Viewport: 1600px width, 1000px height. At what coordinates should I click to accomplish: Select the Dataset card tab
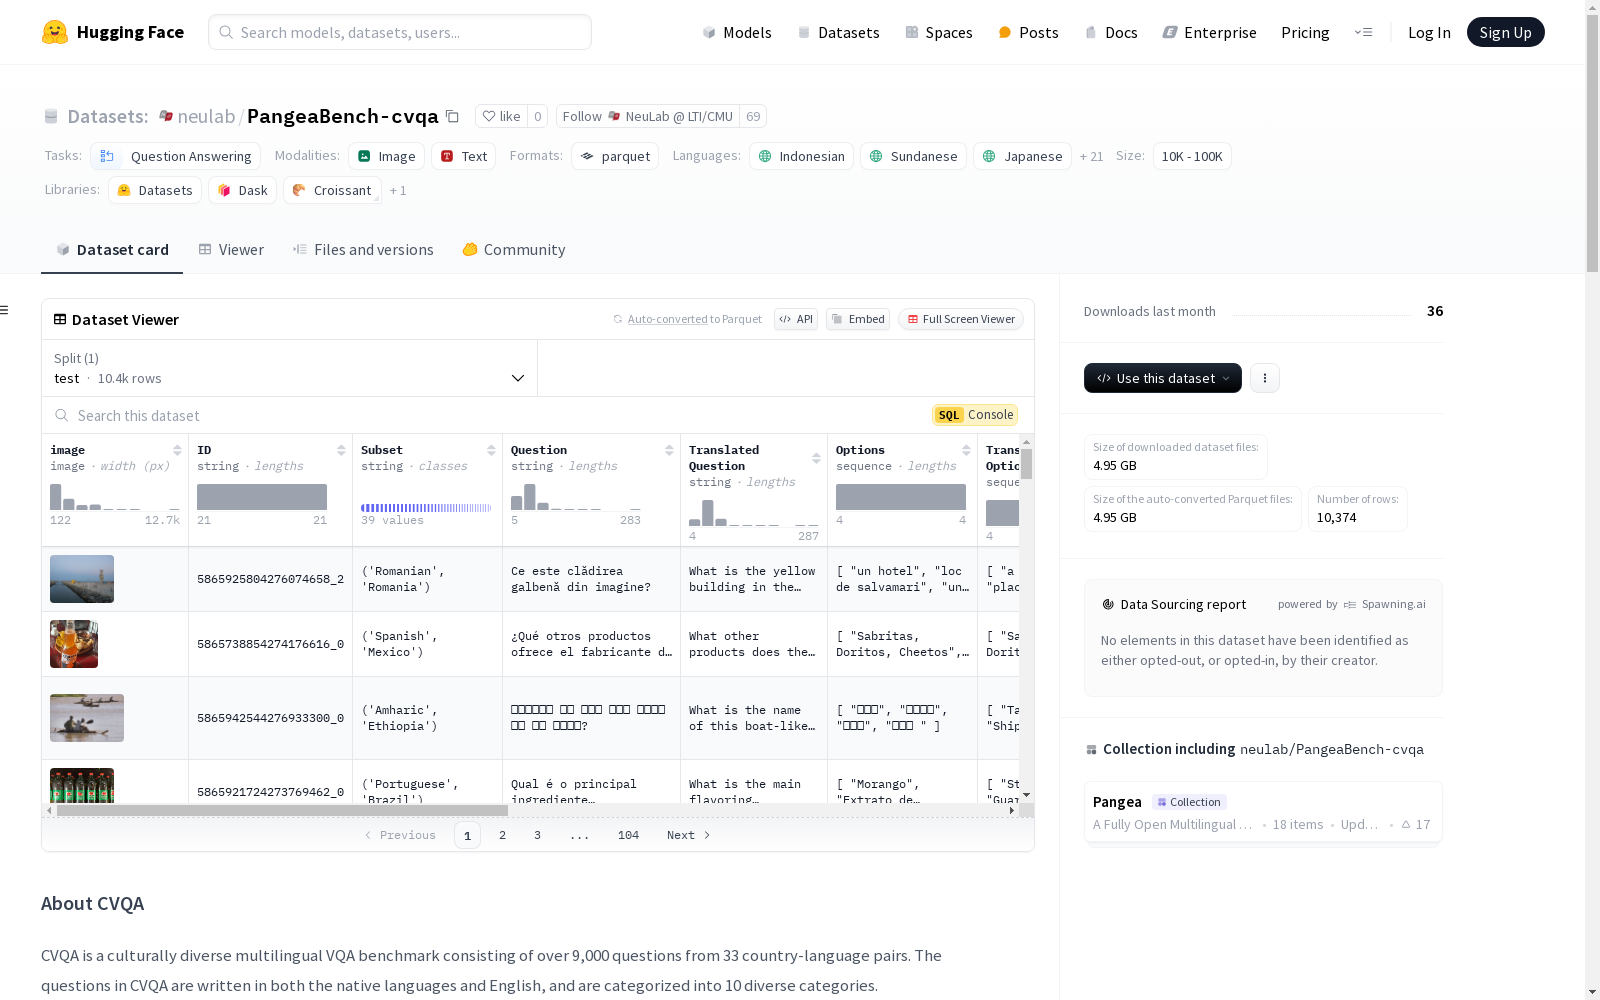[x=112, y=250]
